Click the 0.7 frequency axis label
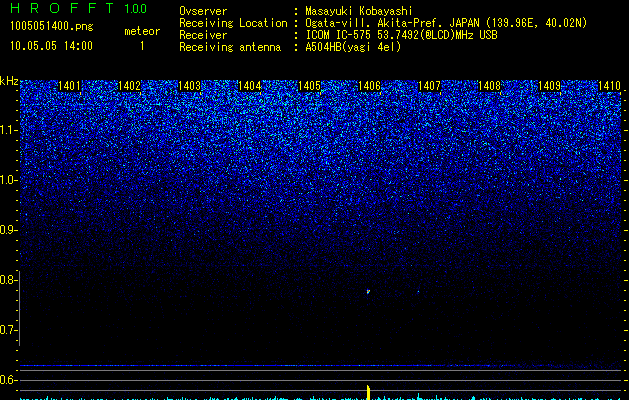Screen dimensions: 629x400 pos(8,330)
